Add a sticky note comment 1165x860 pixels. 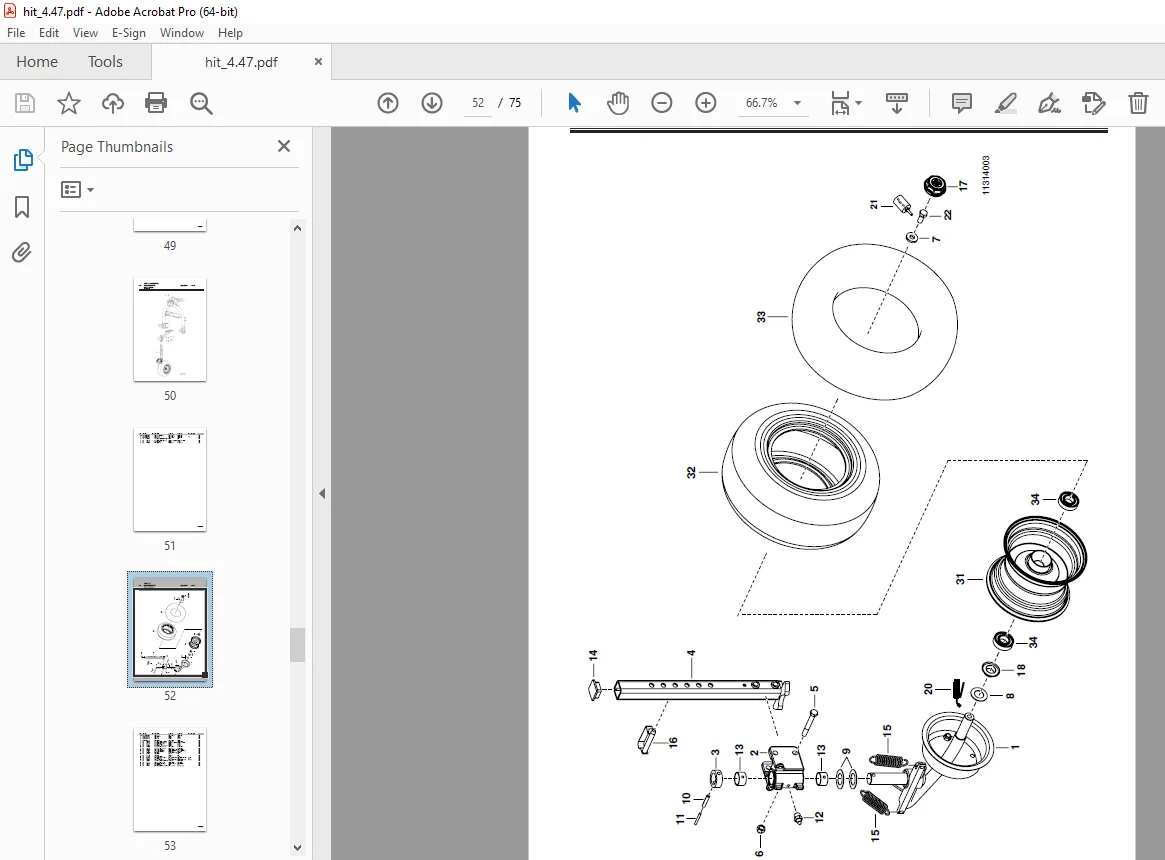pos(961,103)
